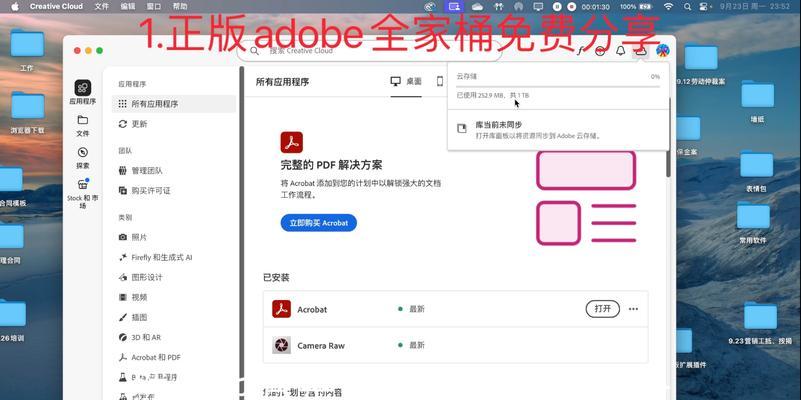Click the cloud status icon in menu bar
This screenshot has width=801, height=400.
coord(478,7)
